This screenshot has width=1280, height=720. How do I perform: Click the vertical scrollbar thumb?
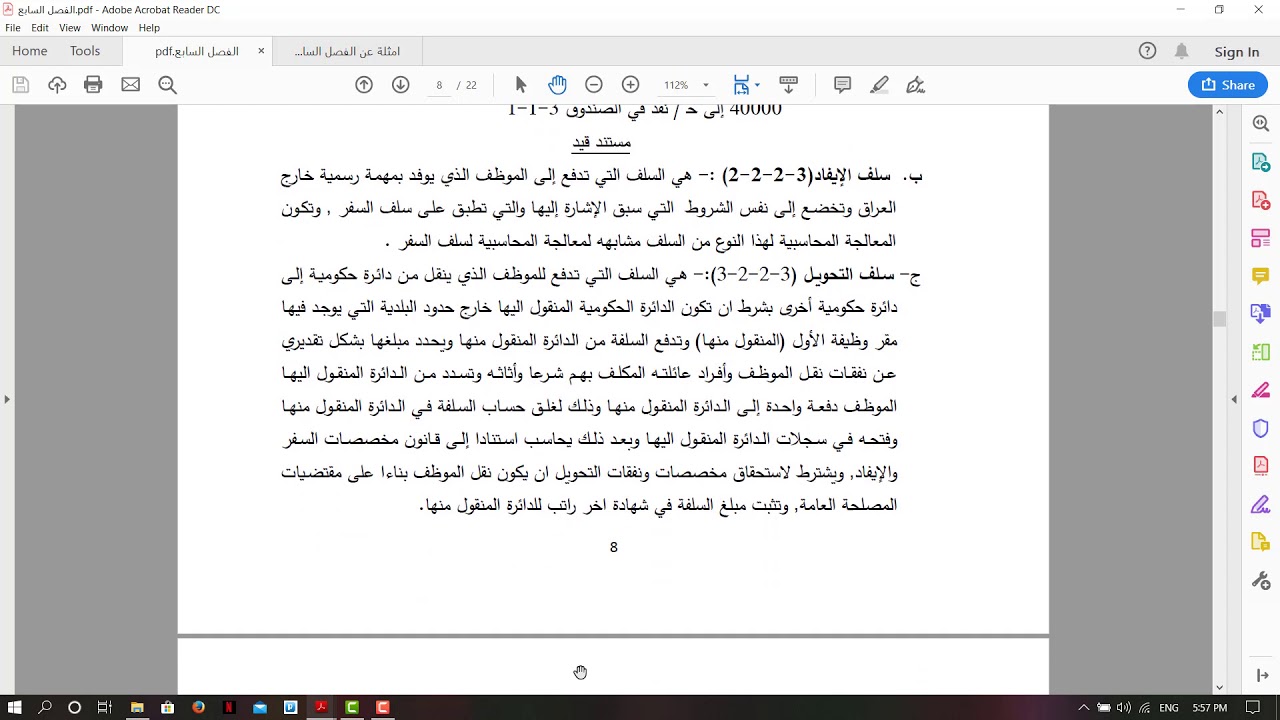point(1219,319)
